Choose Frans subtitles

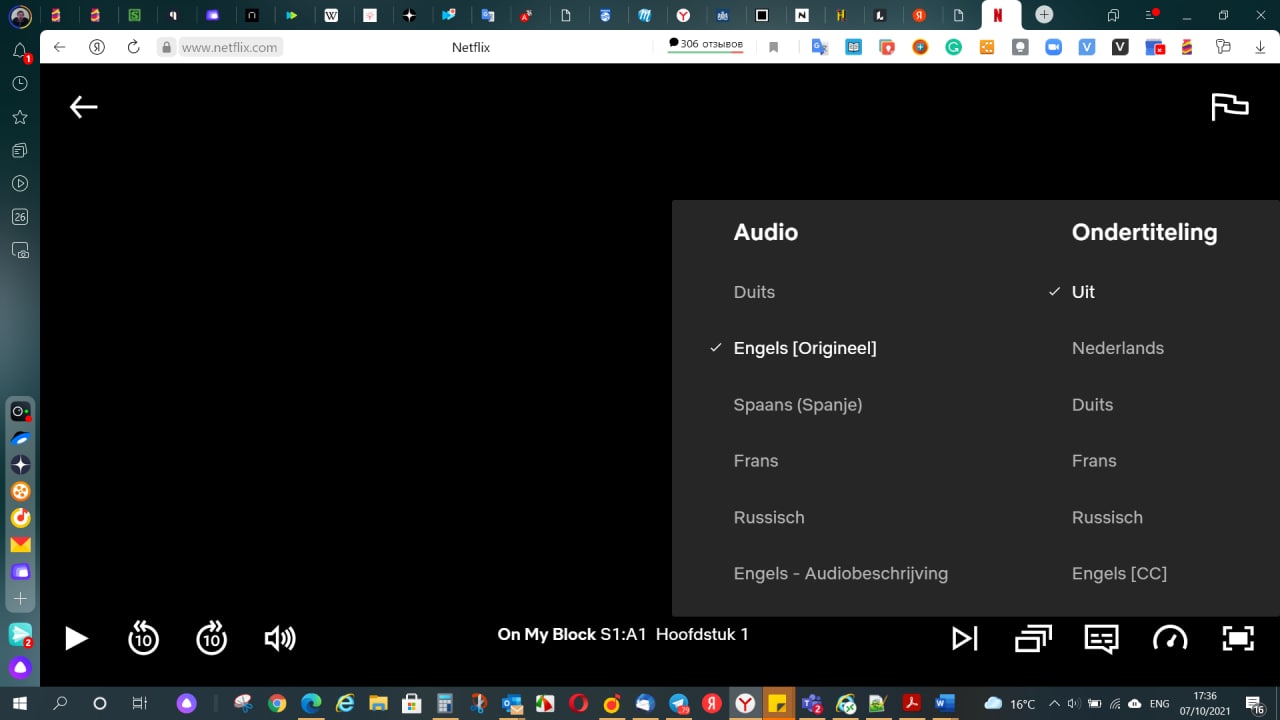click(1094, 461)
